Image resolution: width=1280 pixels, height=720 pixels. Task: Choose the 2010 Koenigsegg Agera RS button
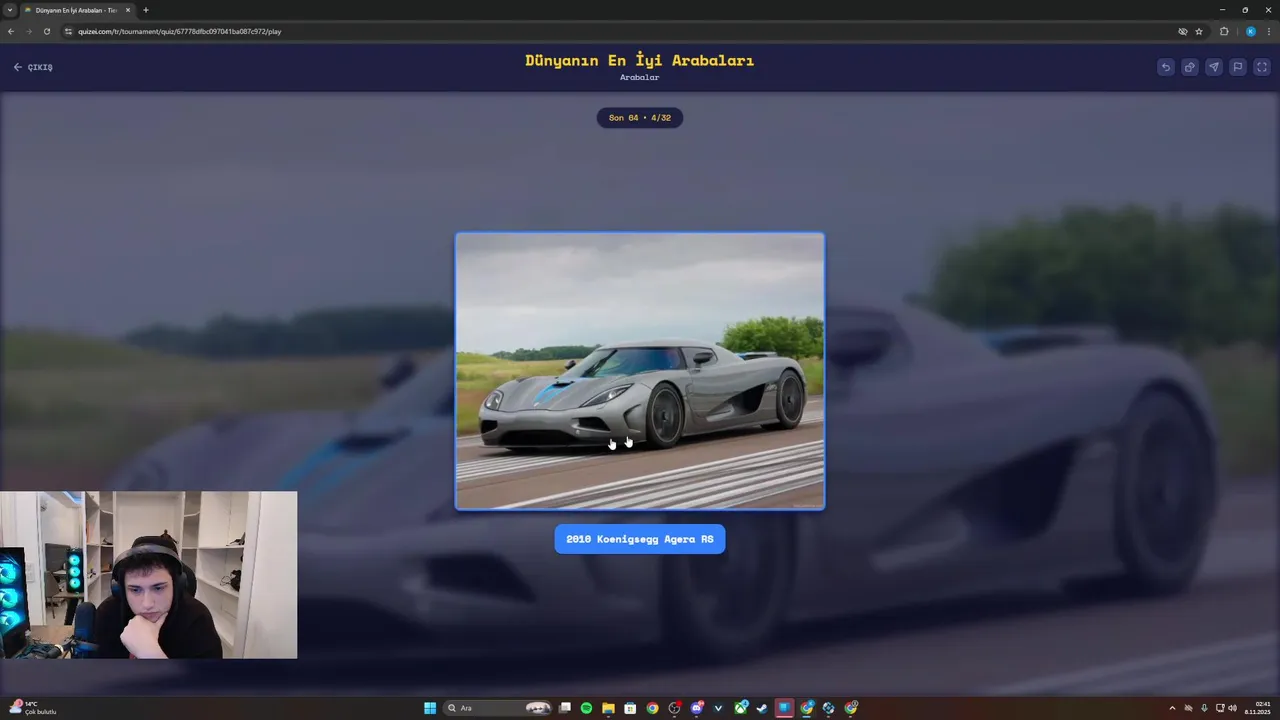[x=640, y=539]
